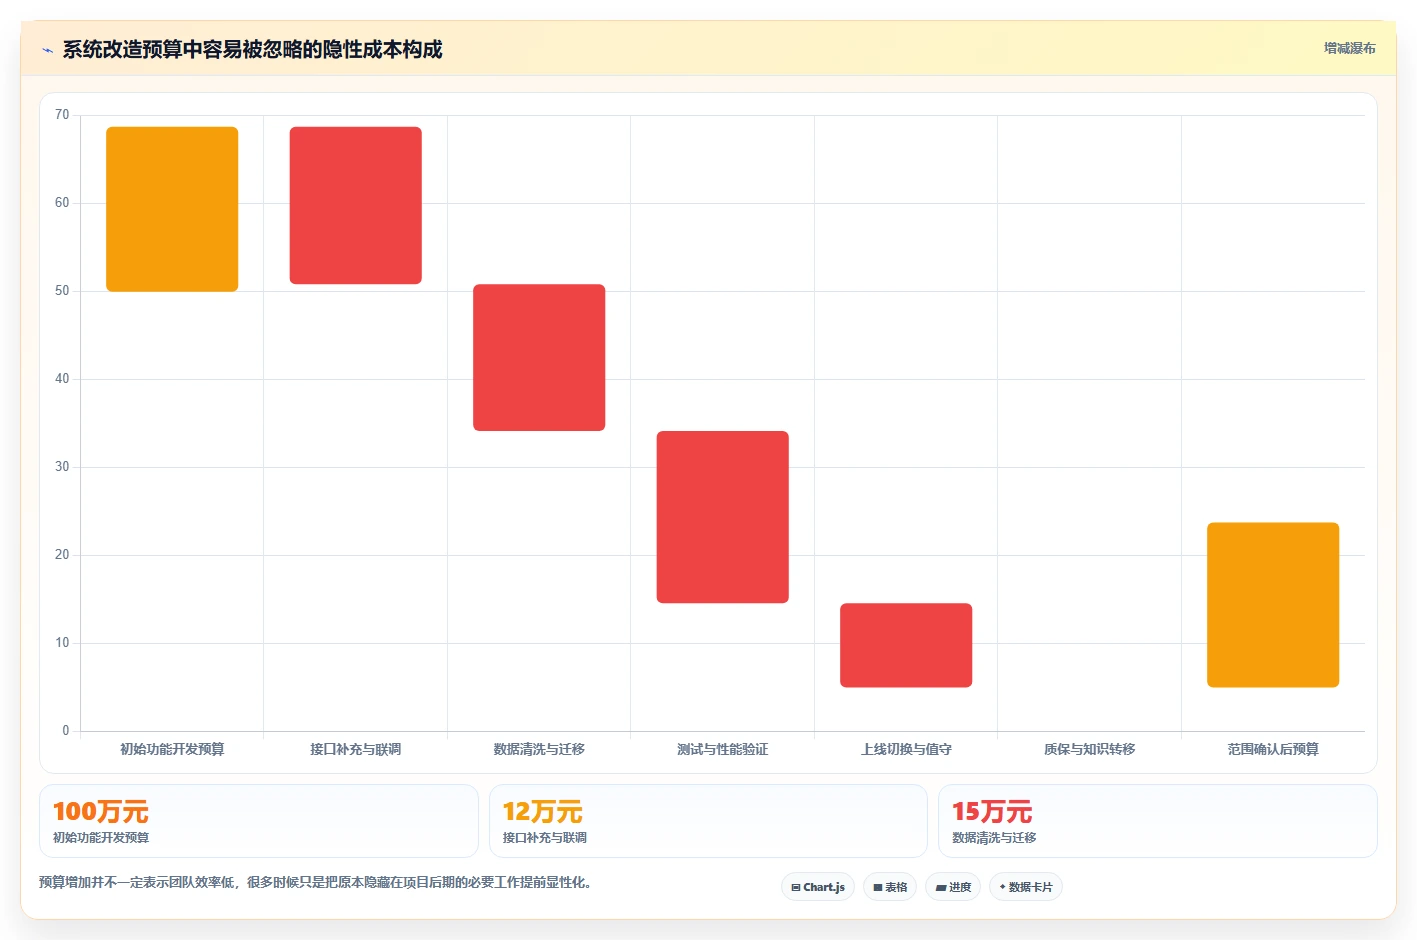This screenshot has height=940, width=1417.
Task: Click the lightning icon beside the chart title
Action: click(47, 50)
